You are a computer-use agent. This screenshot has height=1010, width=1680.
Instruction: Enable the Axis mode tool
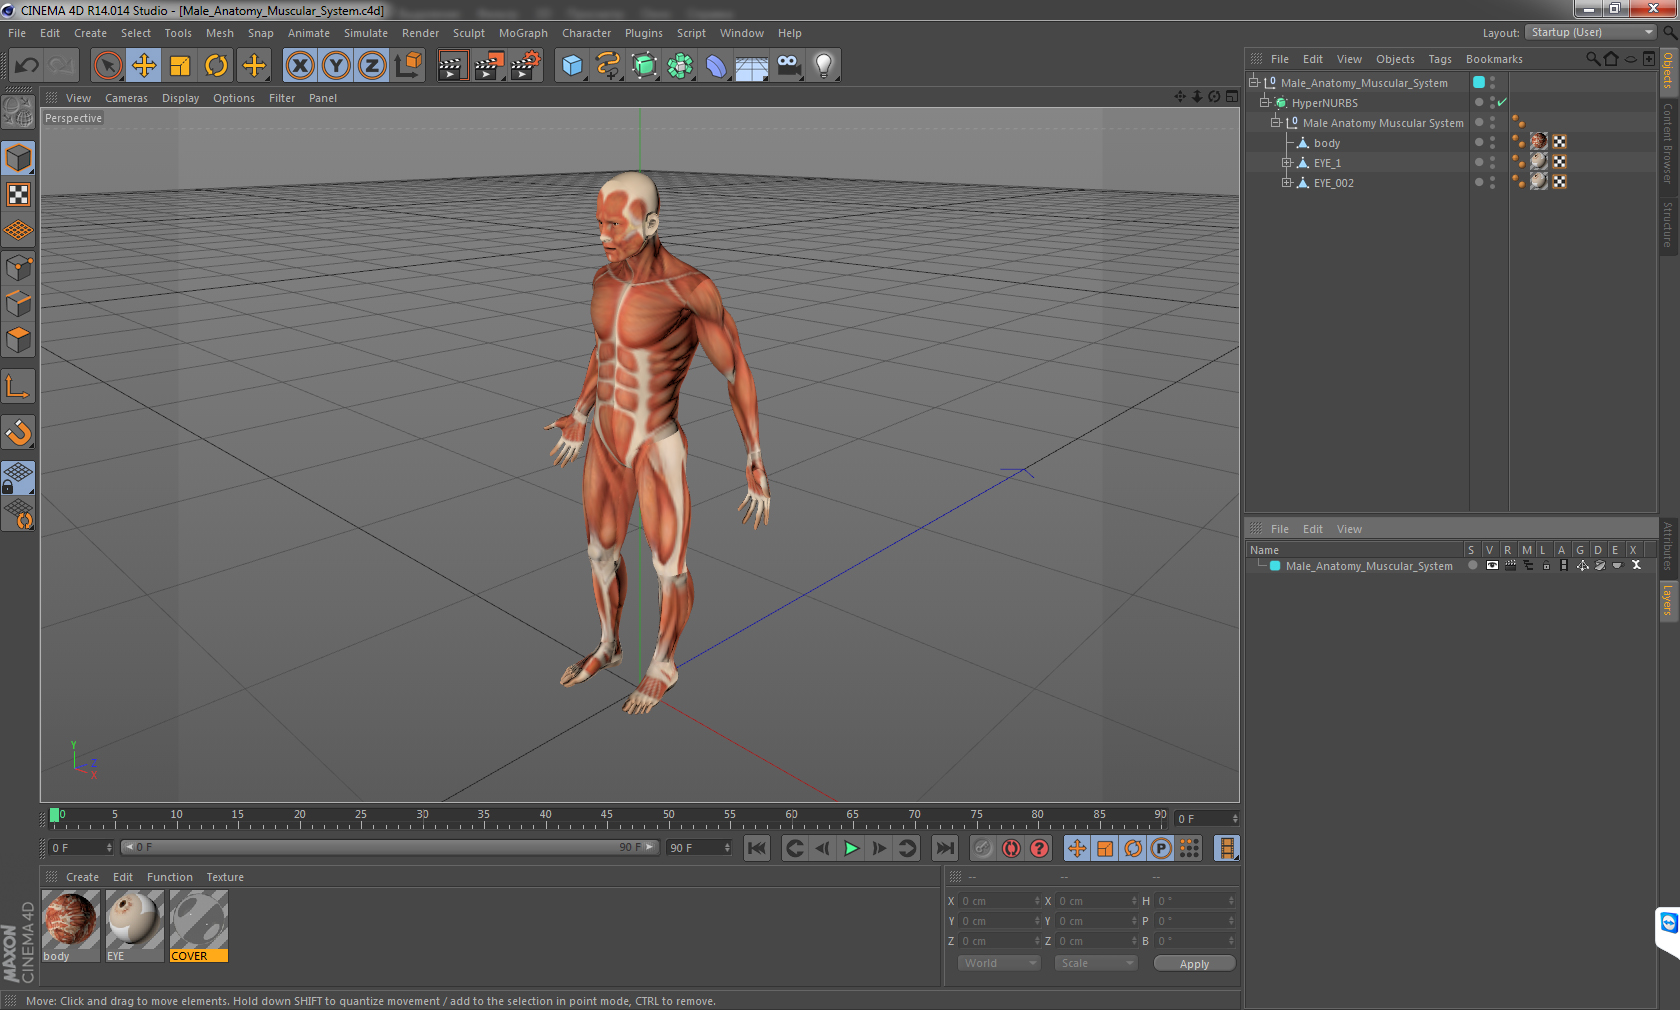pyautogui.click(x=18, y=387)
